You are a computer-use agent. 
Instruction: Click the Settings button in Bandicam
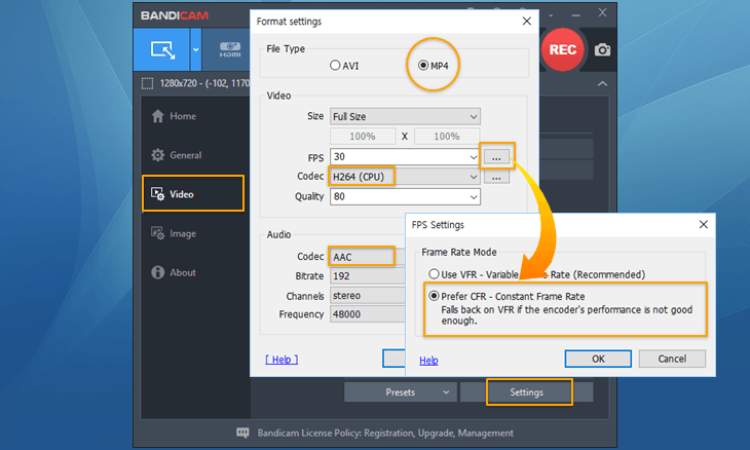coord(527,392)
